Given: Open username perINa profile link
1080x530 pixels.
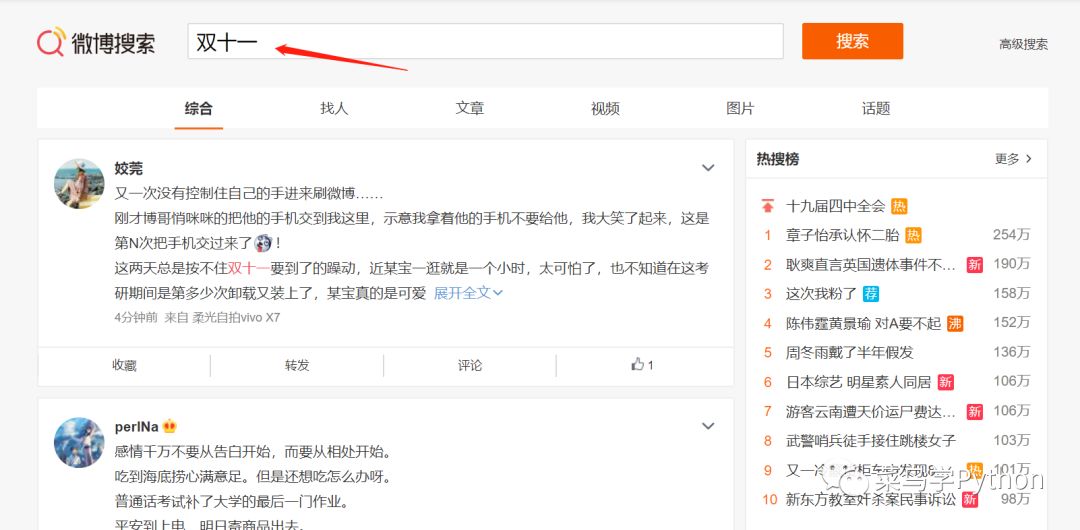Looking at the screenshot, I should [136, 427].
